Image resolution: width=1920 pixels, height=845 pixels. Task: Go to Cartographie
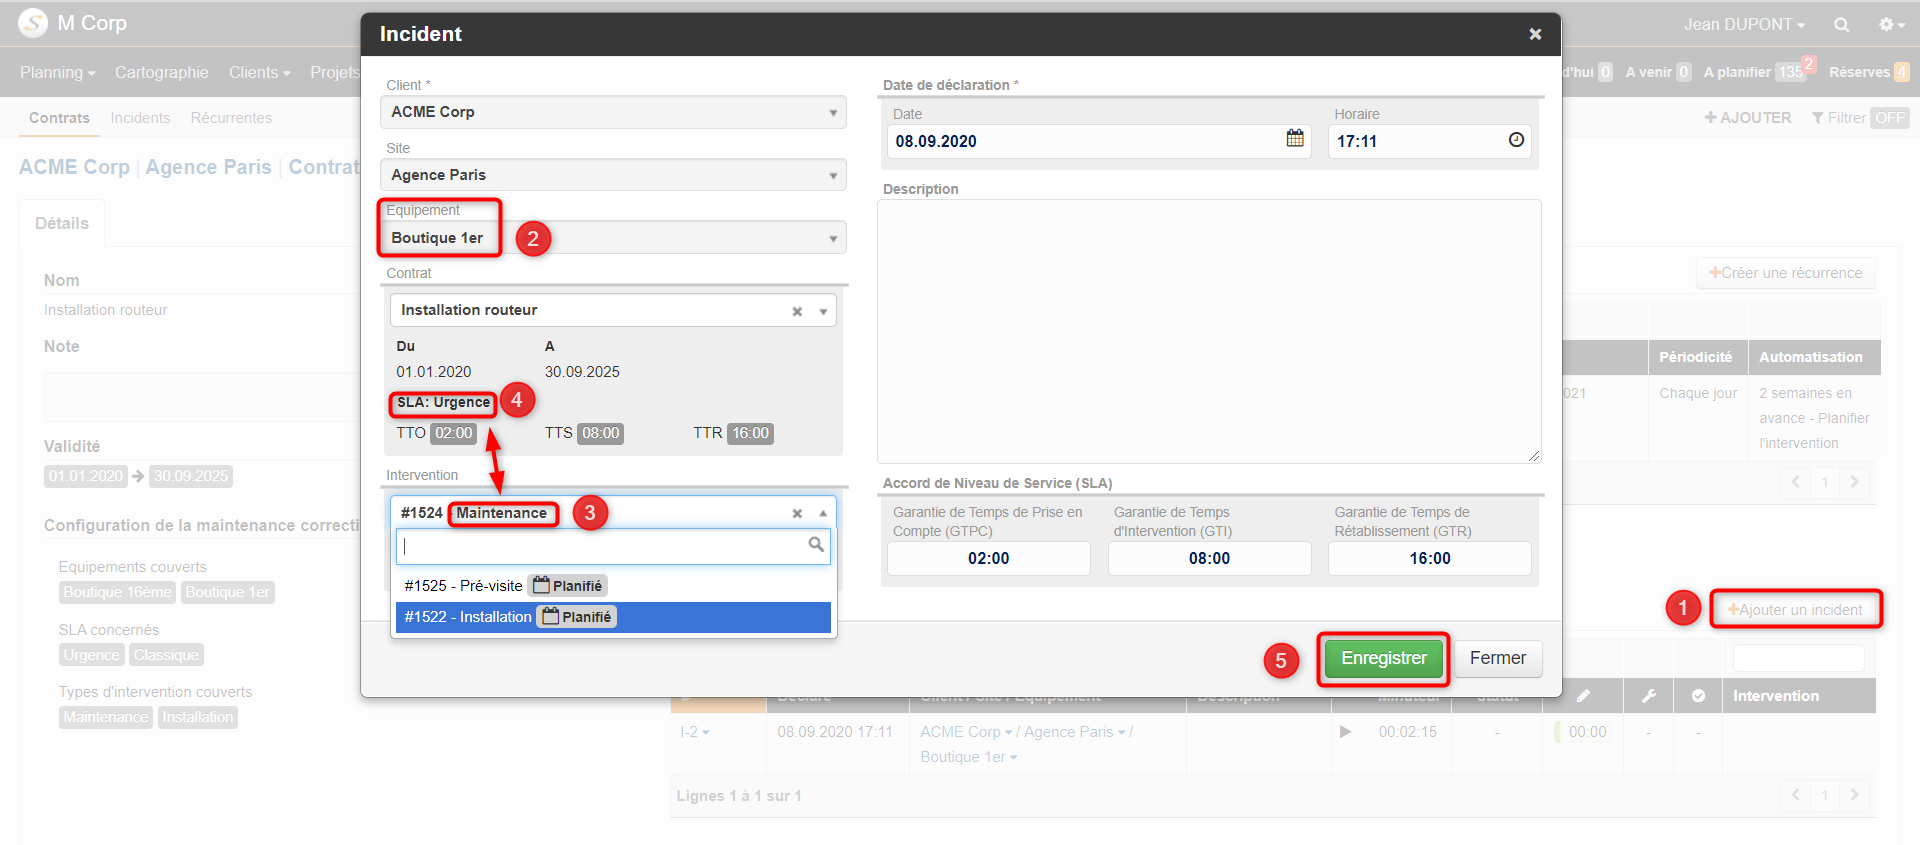click(162, 72)
